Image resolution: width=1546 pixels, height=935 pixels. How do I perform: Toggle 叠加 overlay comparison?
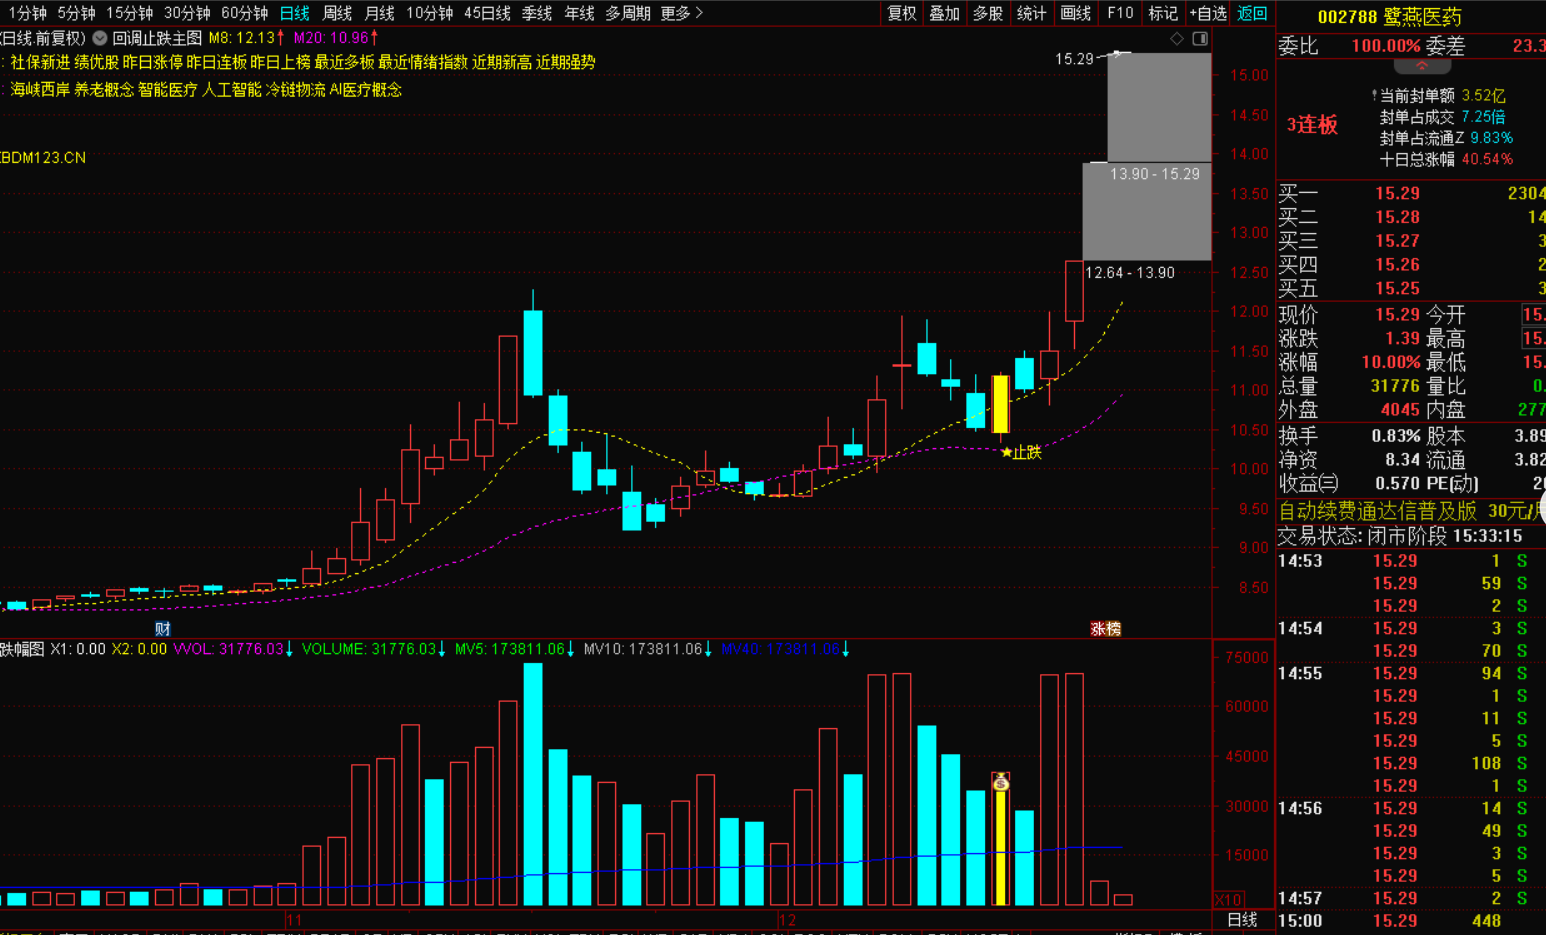click(x=944, y=13)
